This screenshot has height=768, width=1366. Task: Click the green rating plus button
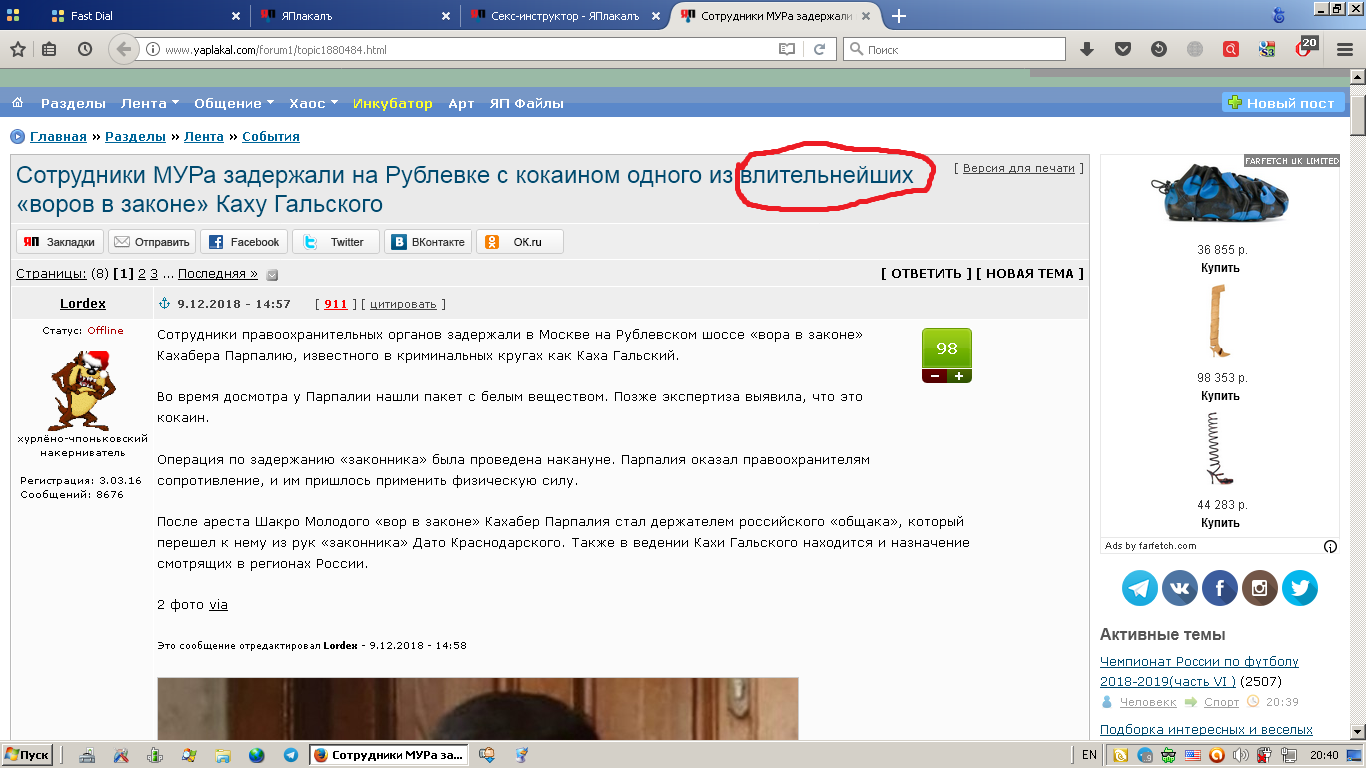pos(959,376)
